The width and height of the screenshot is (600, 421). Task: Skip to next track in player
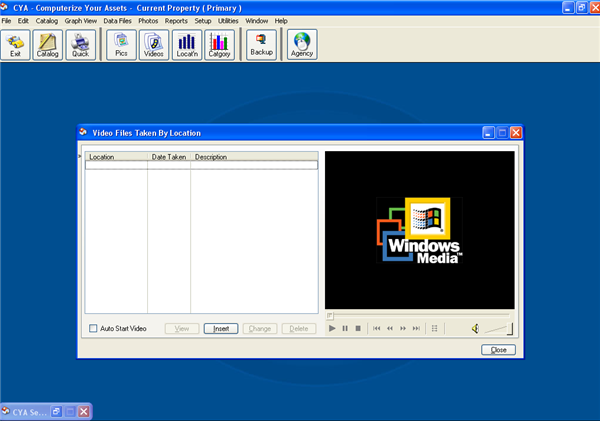[416, 328]
